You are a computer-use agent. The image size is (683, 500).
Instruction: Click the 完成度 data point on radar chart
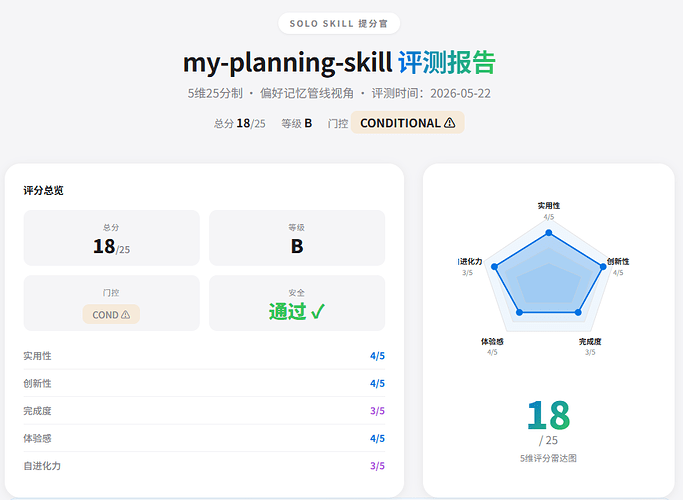[578, 312]
